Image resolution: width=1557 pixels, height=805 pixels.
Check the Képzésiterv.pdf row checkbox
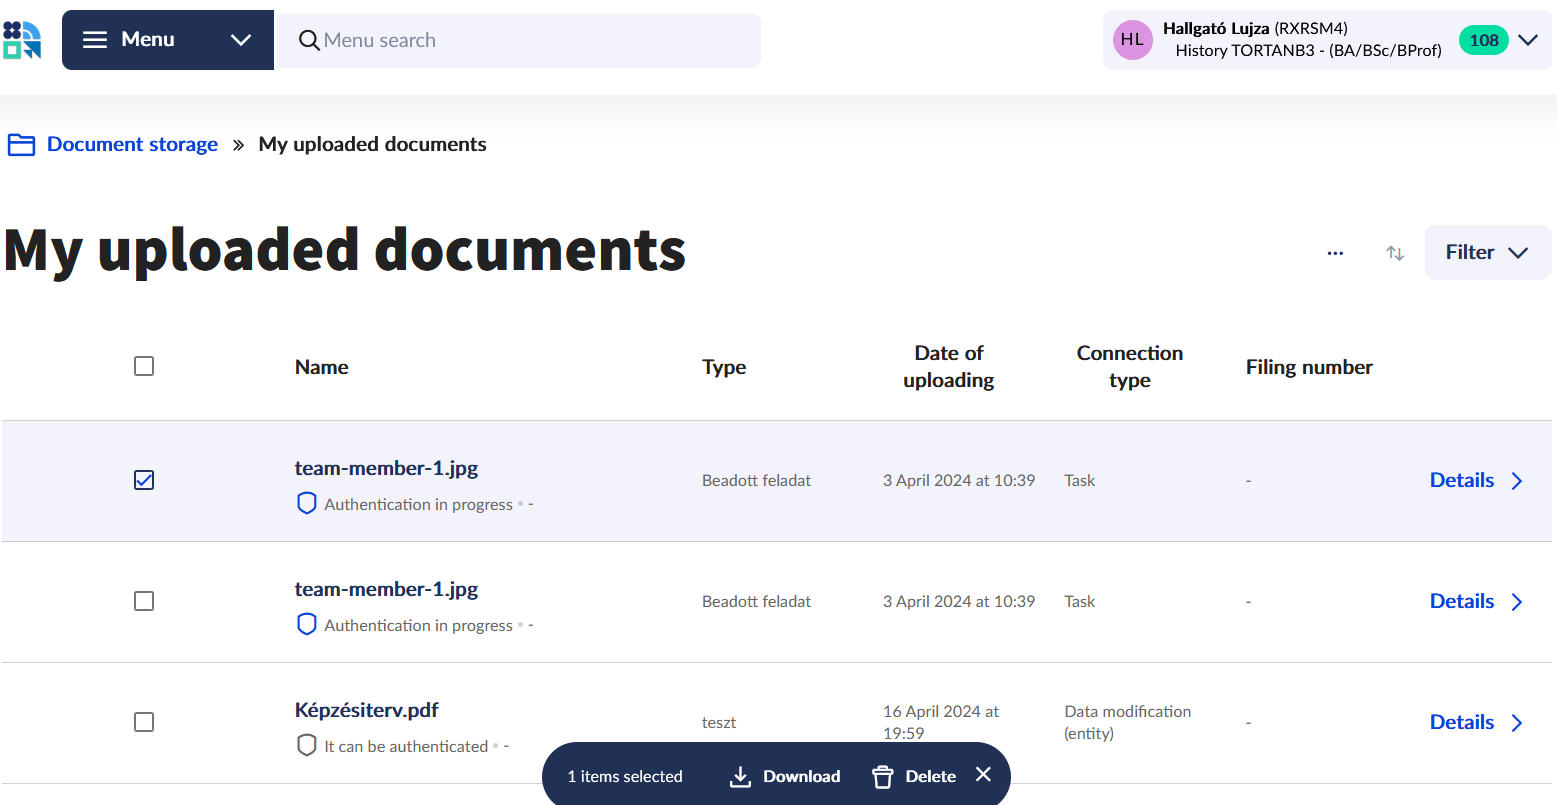144,722
